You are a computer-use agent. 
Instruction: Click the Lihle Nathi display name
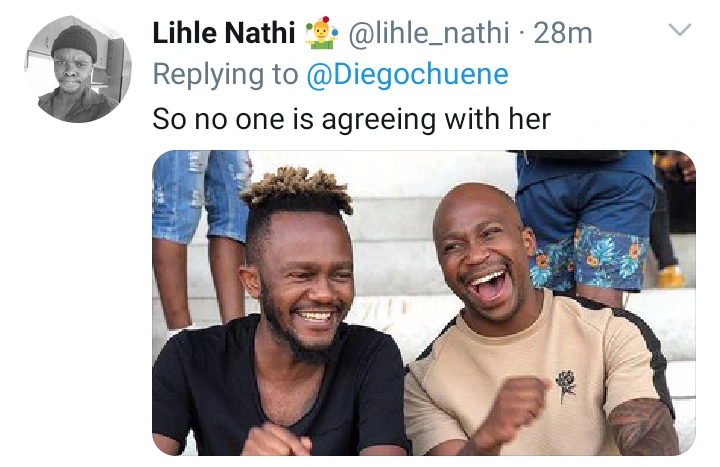224,33
